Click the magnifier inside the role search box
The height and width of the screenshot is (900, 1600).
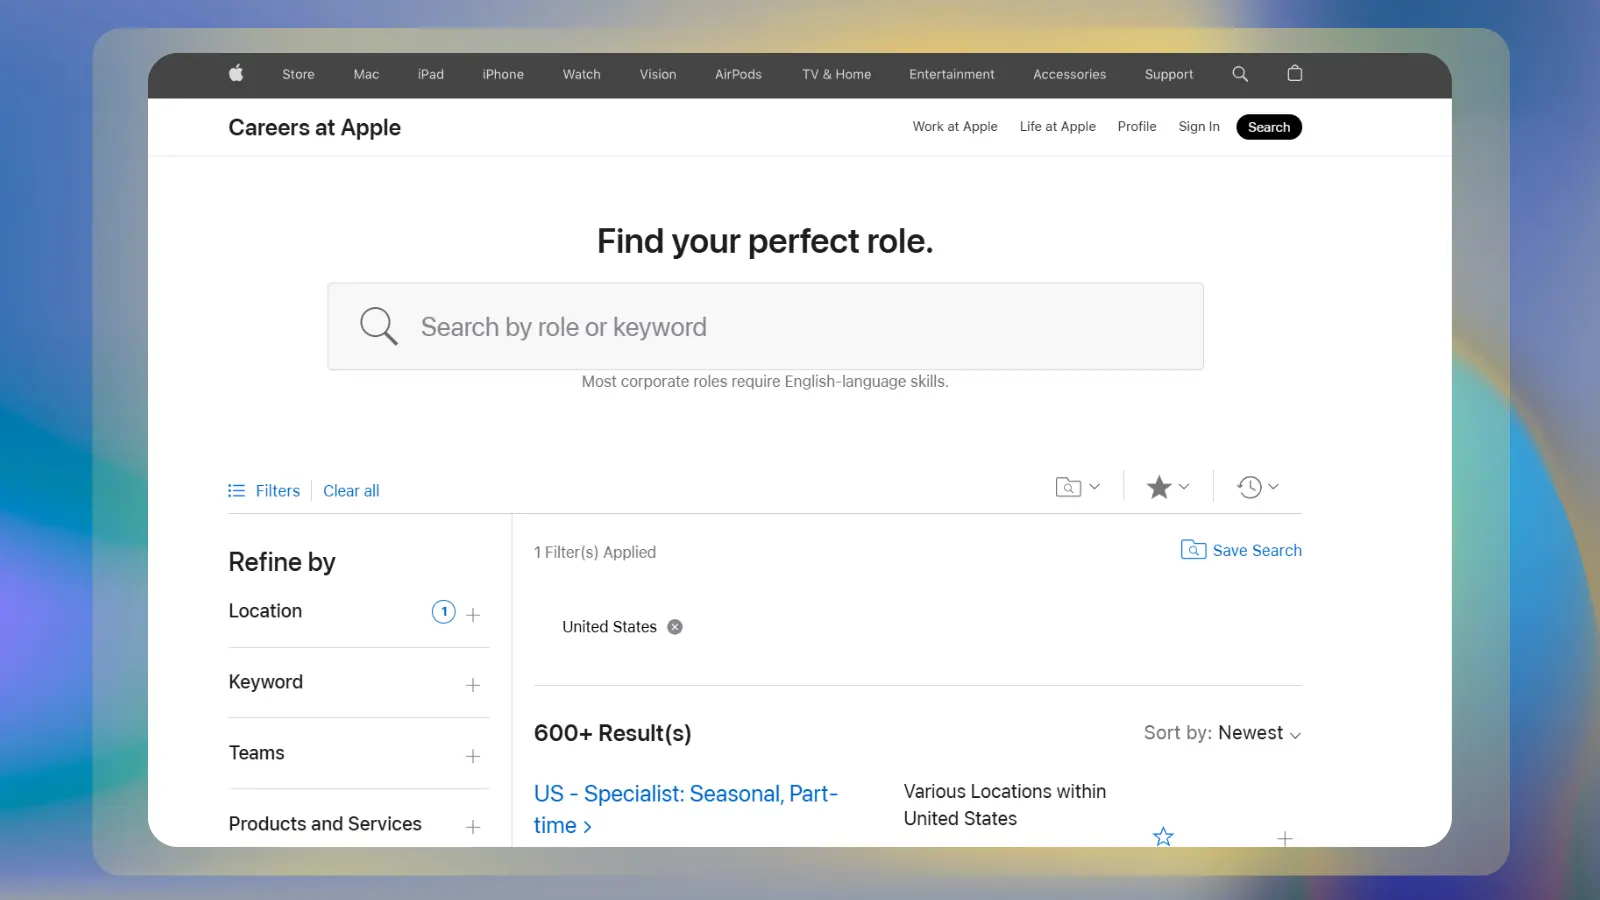tap(379, 326)
